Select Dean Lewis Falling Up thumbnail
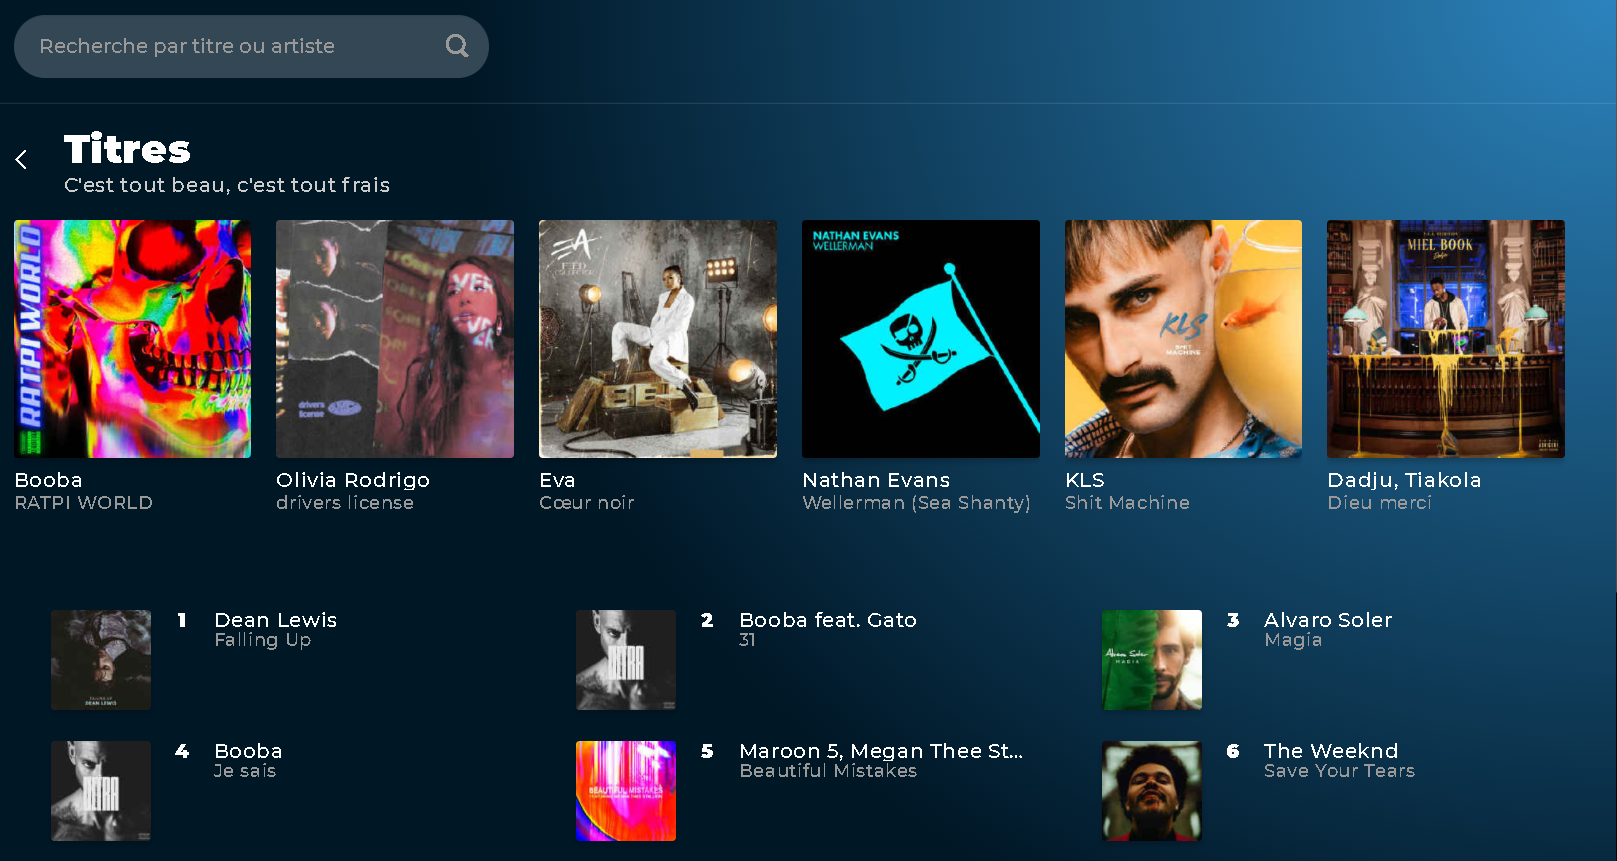The height and width of the screenshot is (861, 1617). (101, 660)
